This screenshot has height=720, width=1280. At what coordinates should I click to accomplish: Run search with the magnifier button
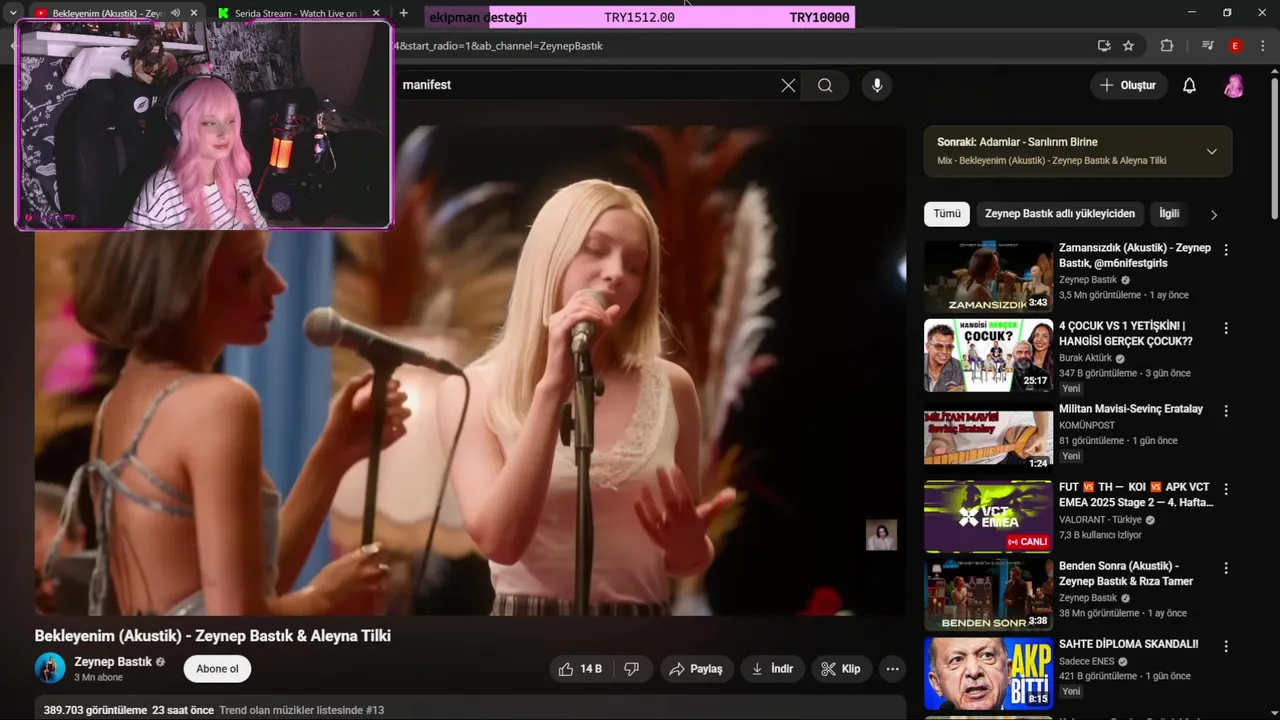(825, 85)
